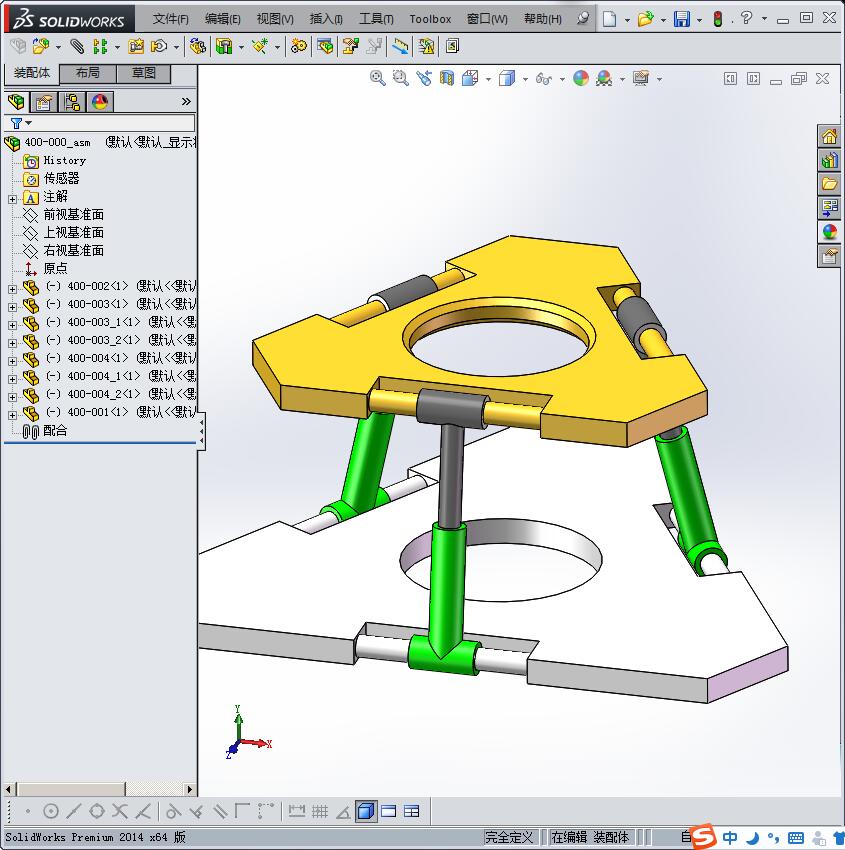The height and width of the screenshot is (850, 845).
Task: Click the Sogou input method S icon
Action: 703,836
